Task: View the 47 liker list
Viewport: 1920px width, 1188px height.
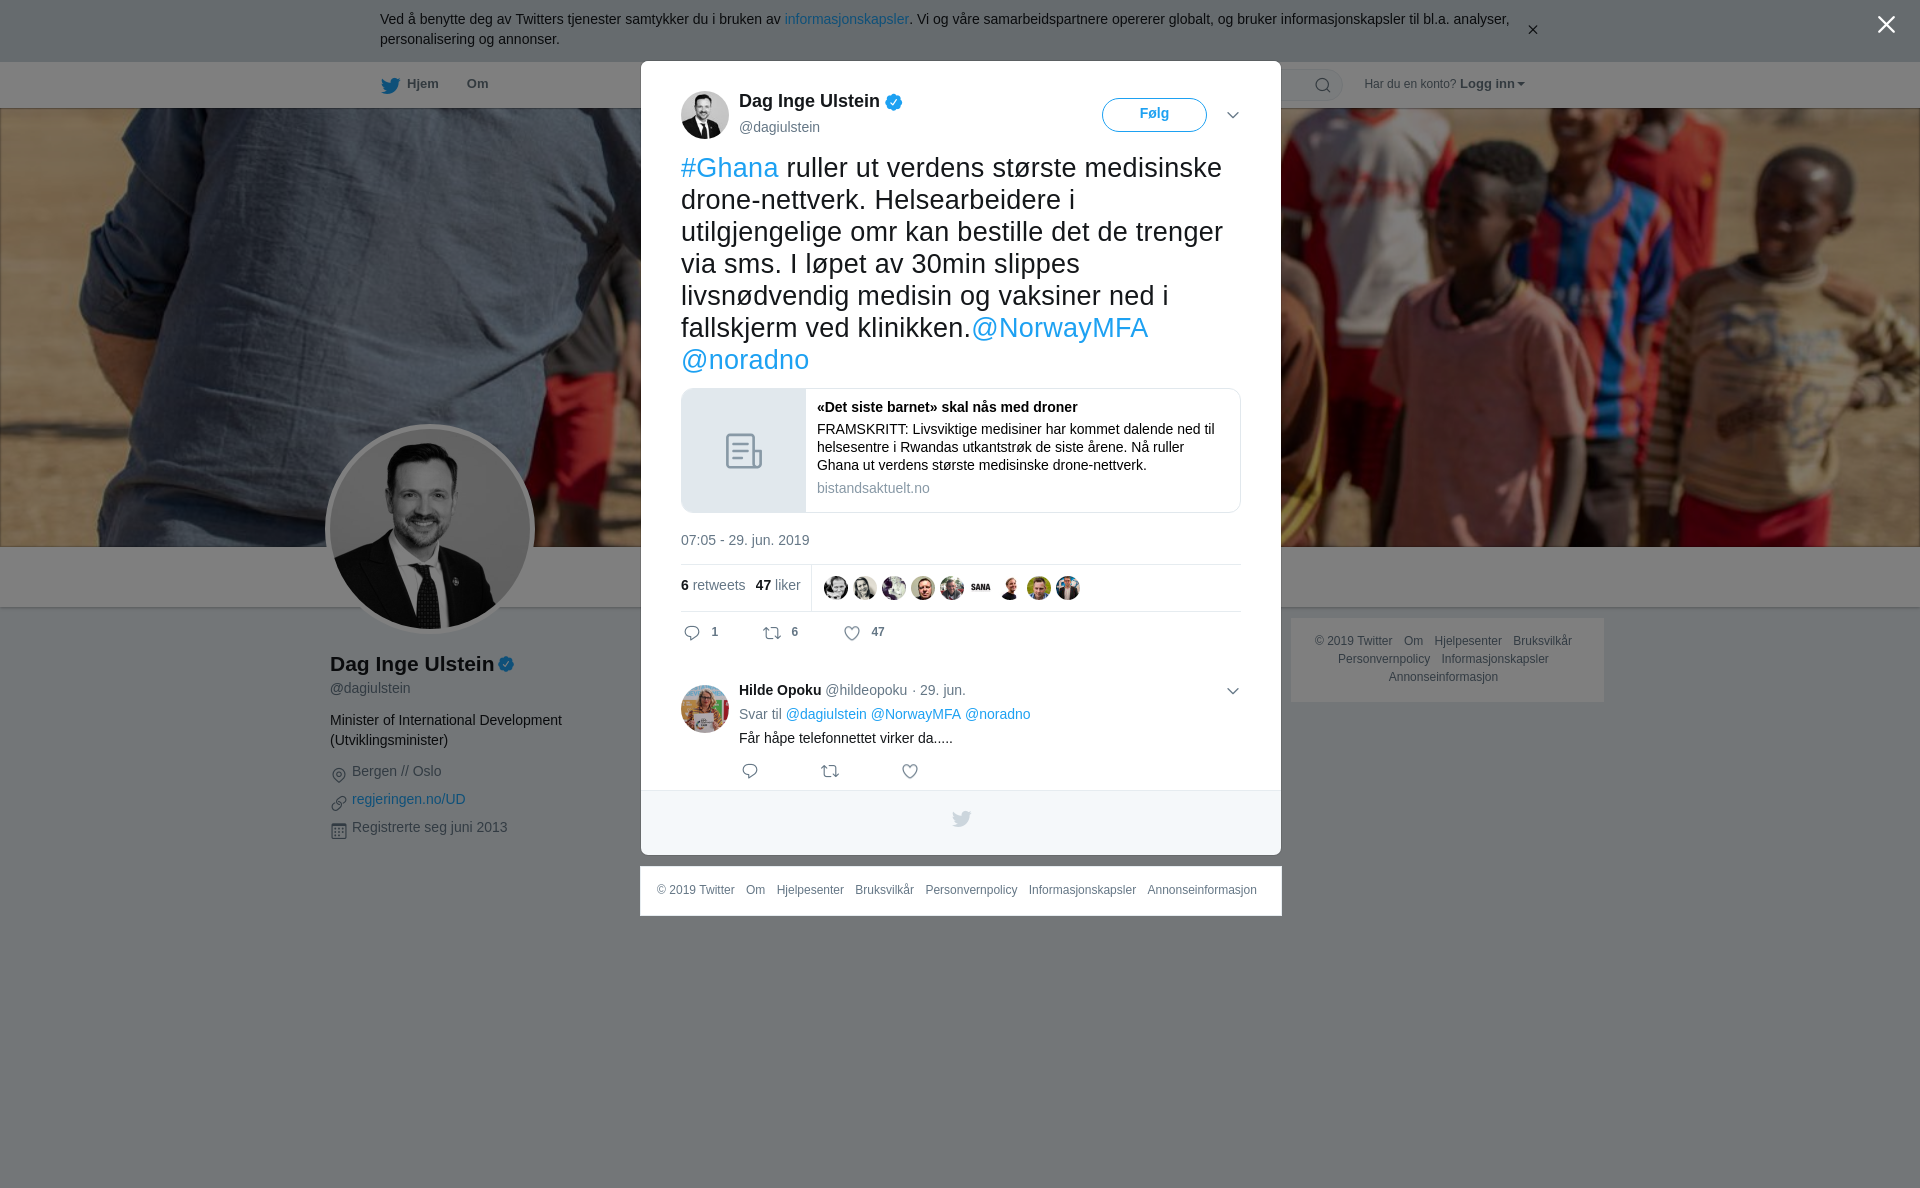Action: (x=778, y=585)
